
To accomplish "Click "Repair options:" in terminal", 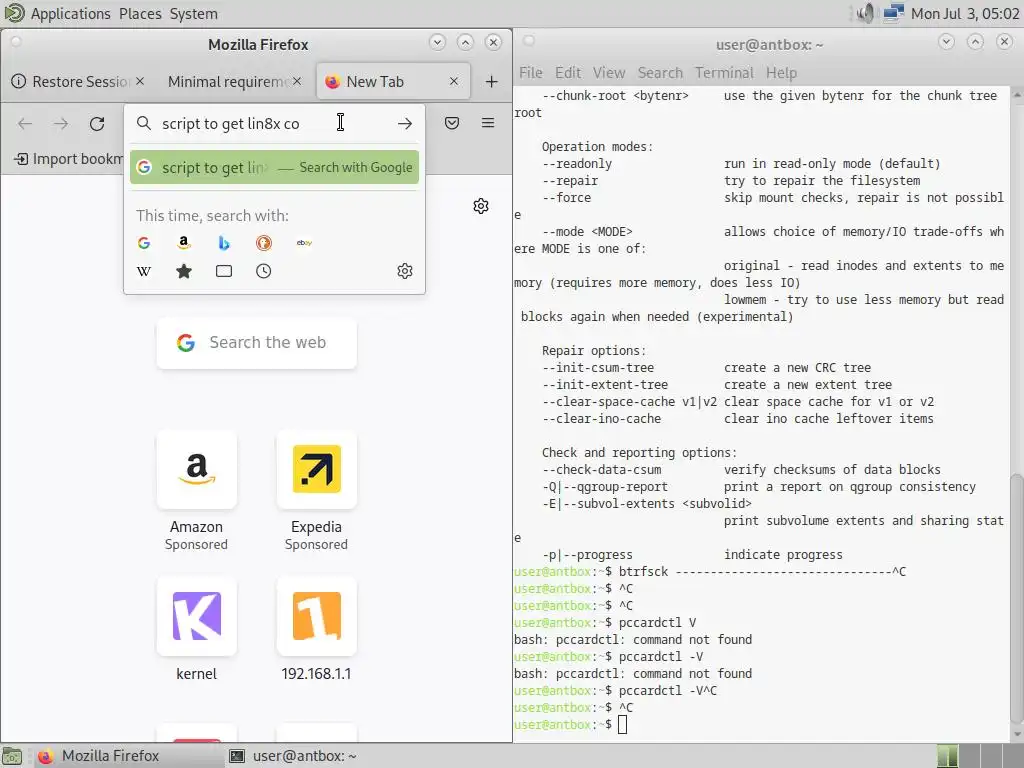I will [594, 351].
